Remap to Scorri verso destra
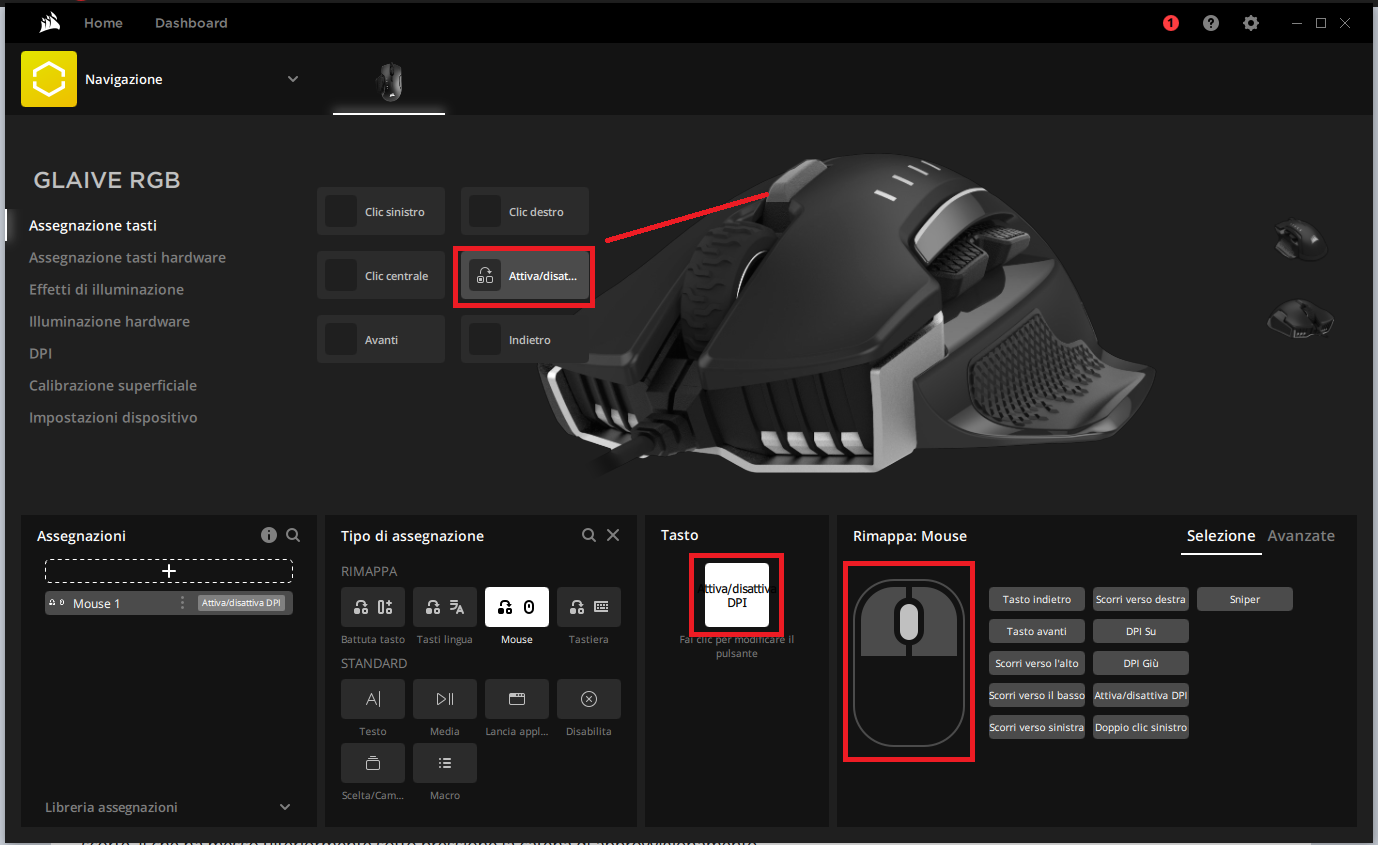 click(1141, 599)
